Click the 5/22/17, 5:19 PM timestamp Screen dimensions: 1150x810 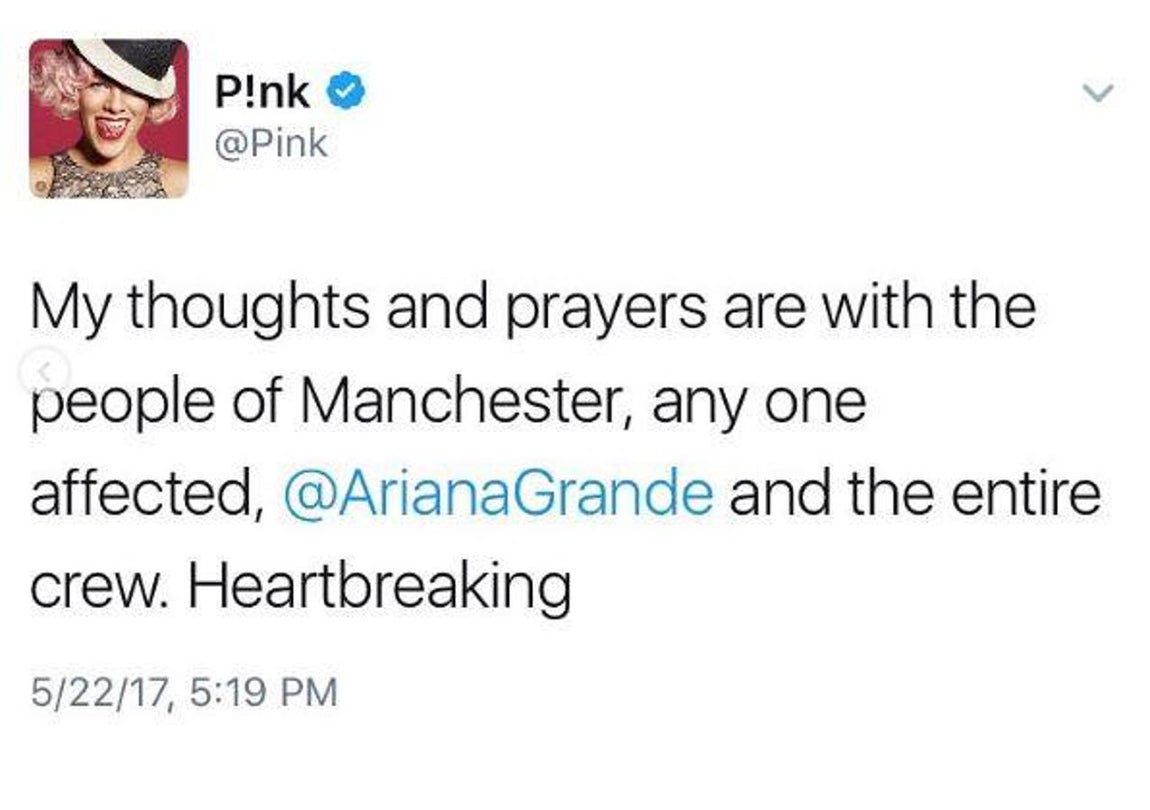(x=183, y=688)
